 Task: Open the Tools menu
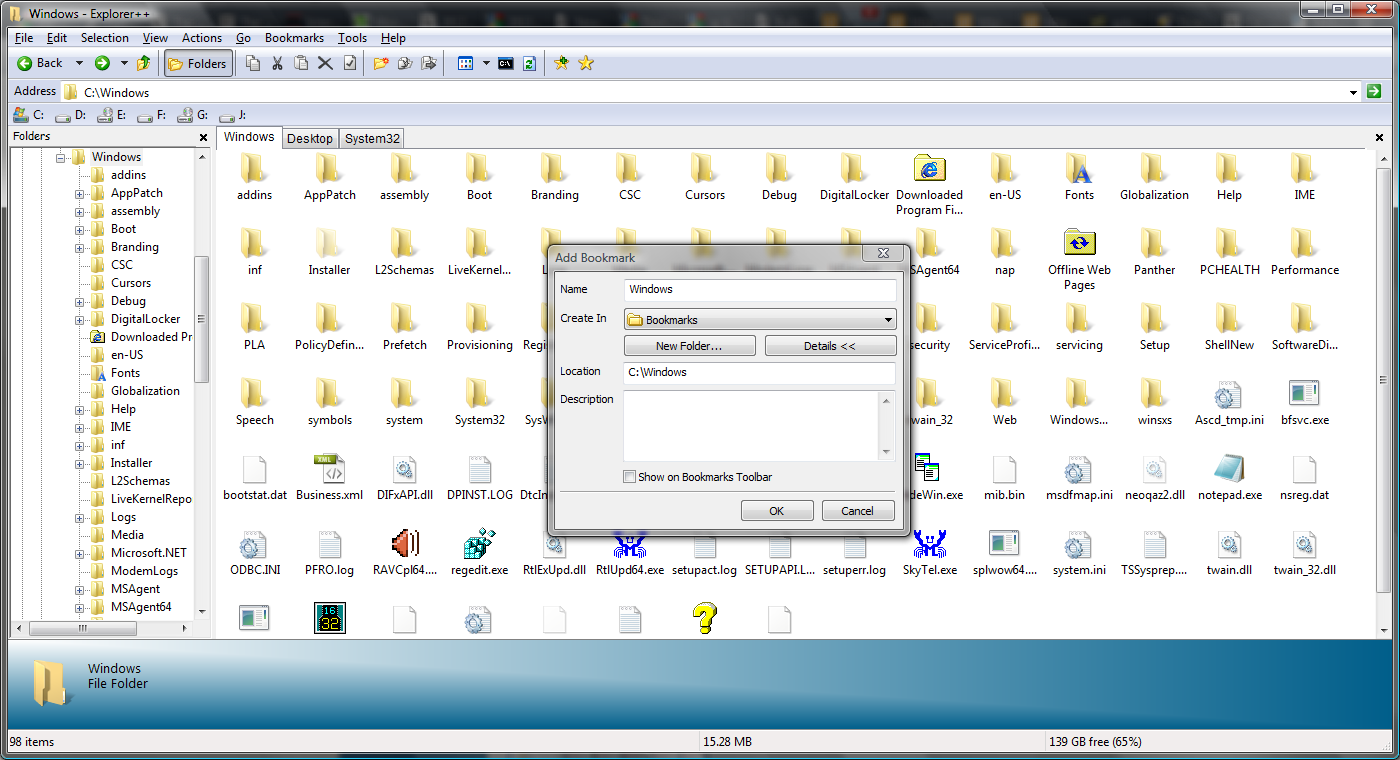click(352, 38)
